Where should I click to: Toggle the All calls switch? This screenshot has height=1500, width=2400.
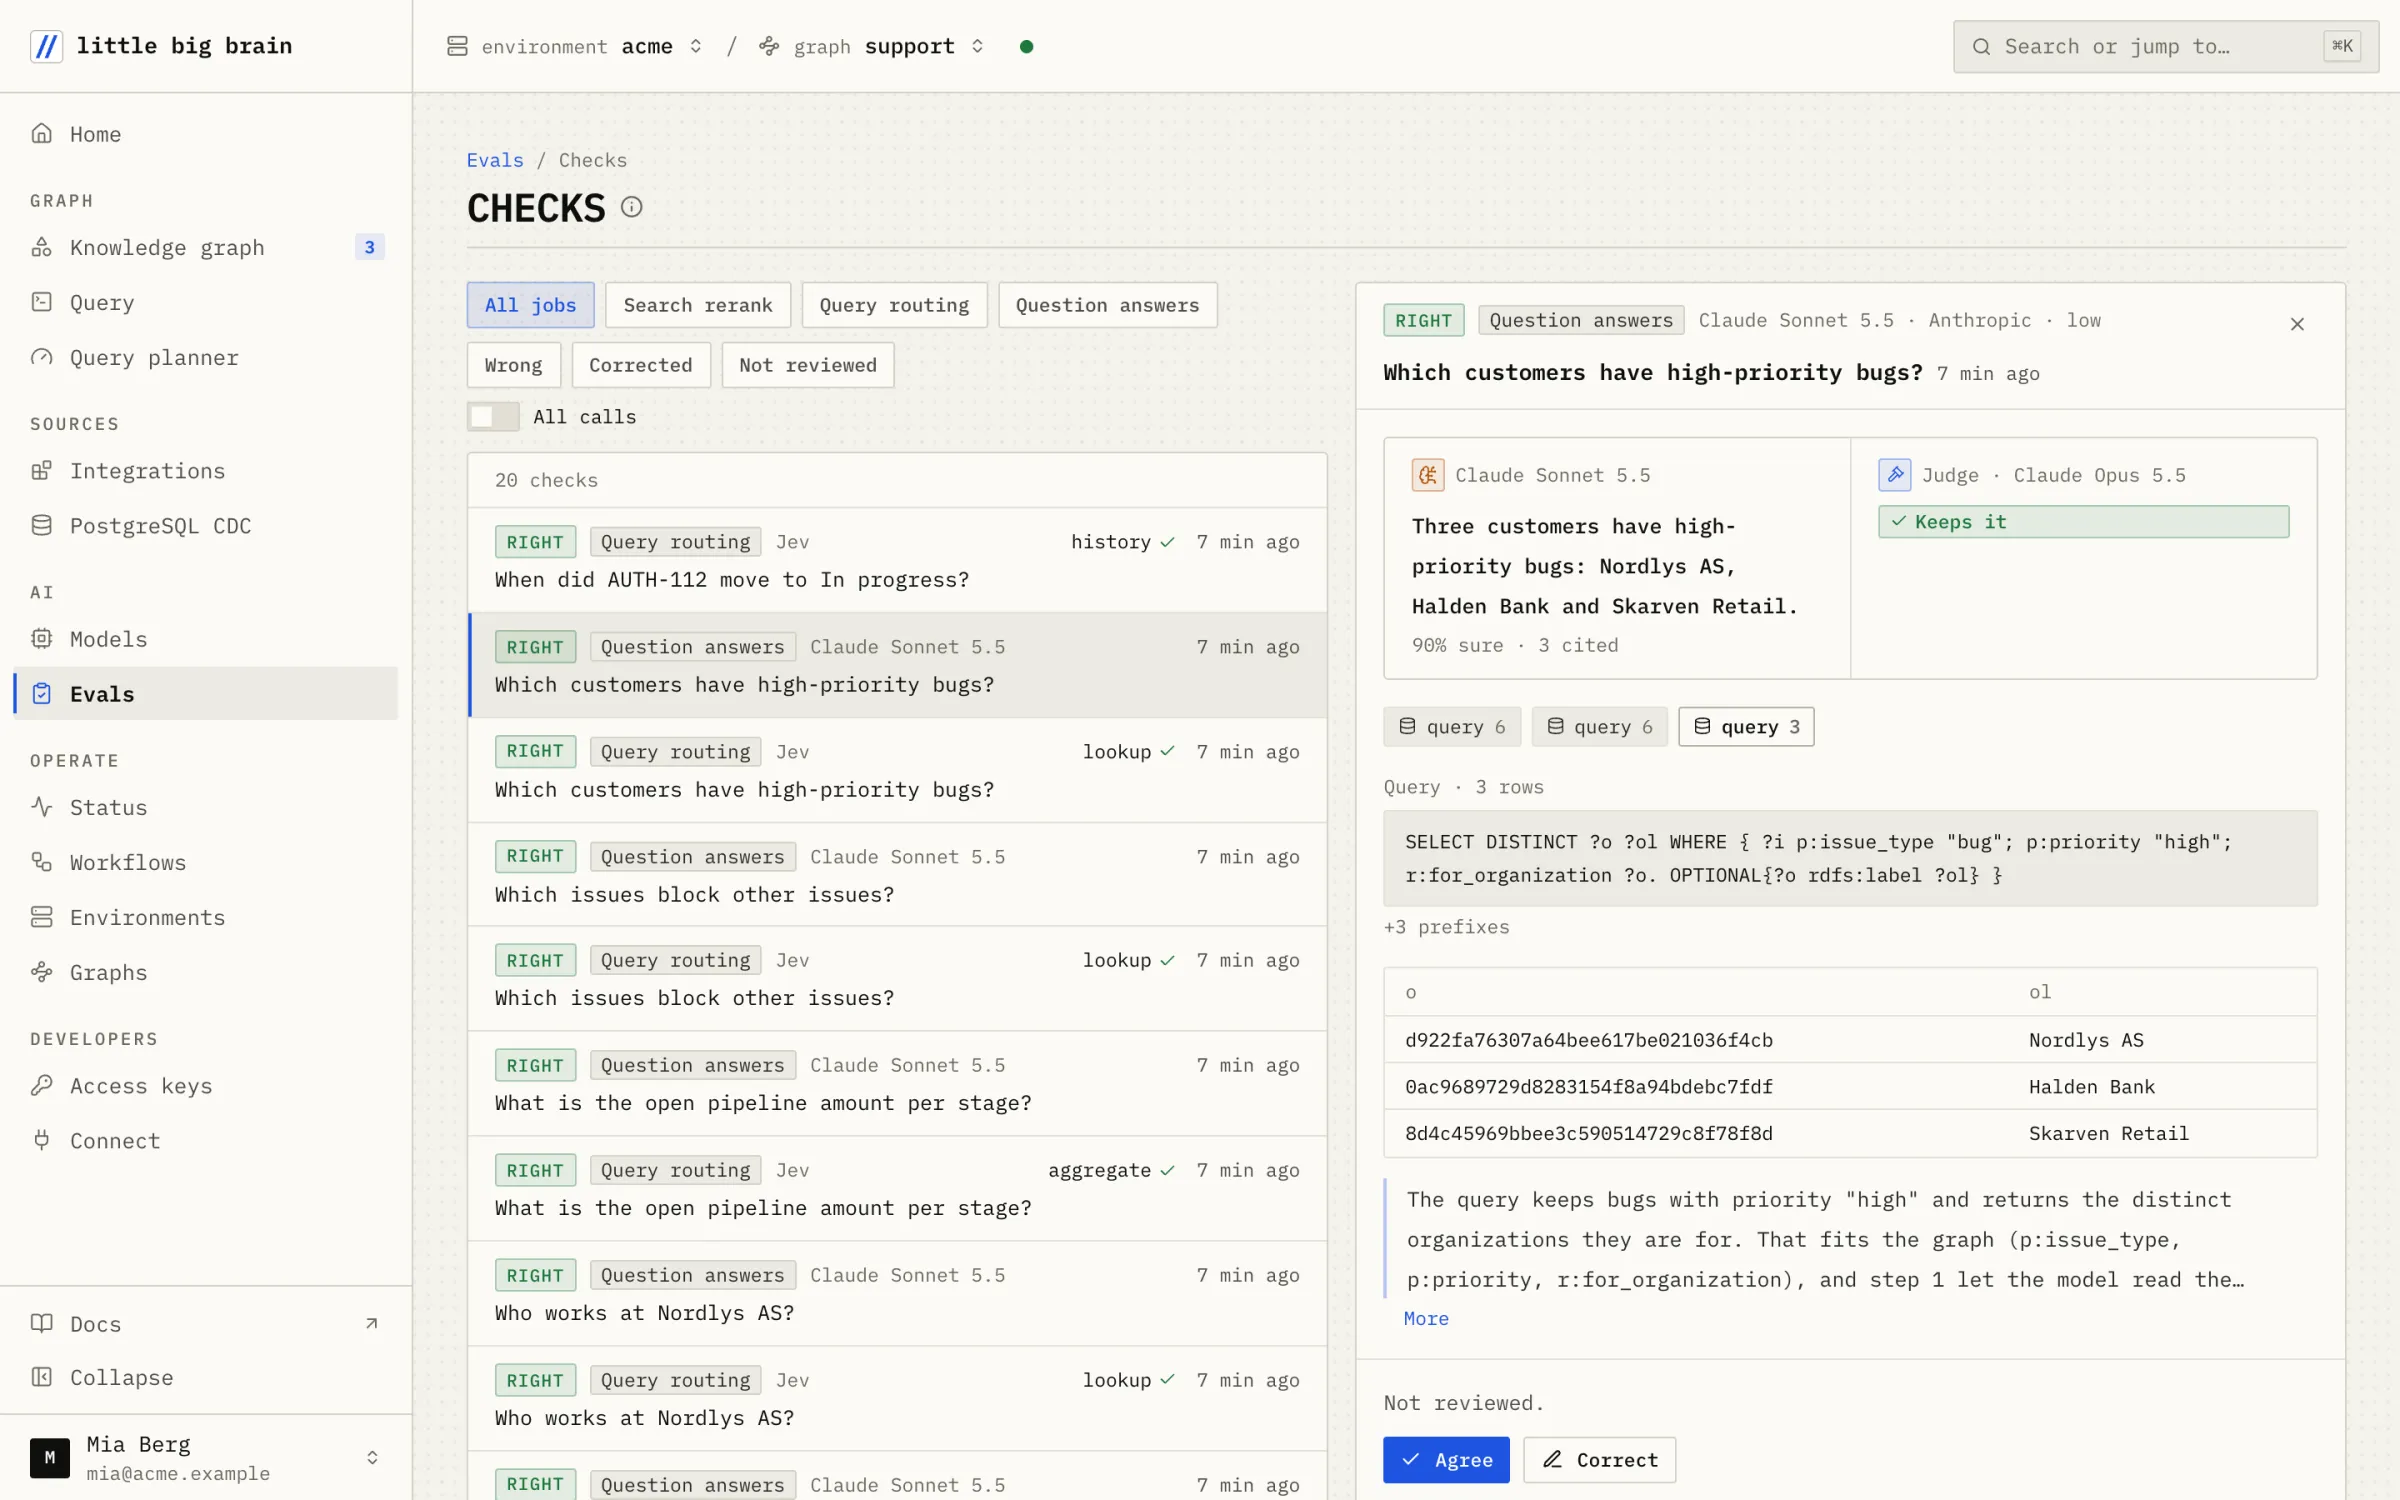pyautogui.click(x=493, y=417)
